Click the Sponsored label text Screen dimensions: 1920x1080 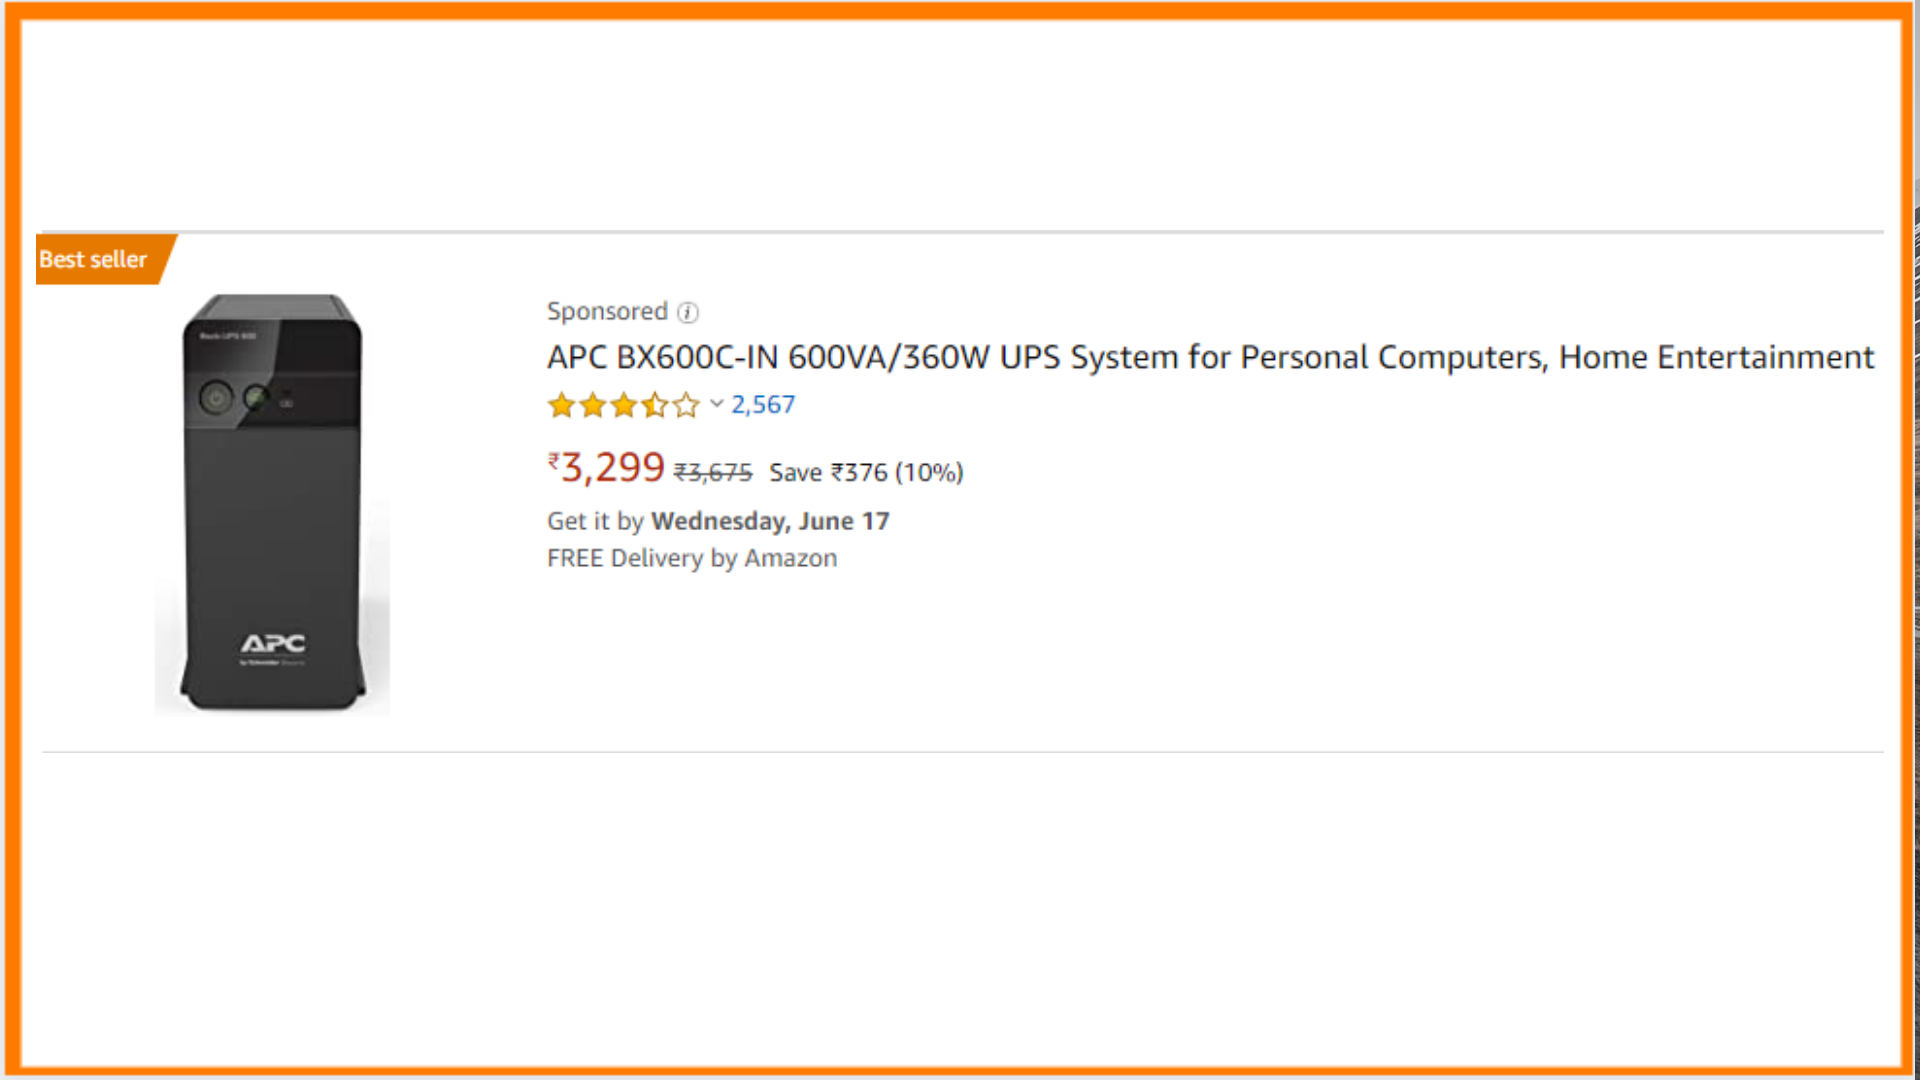(x=607, y=312)
